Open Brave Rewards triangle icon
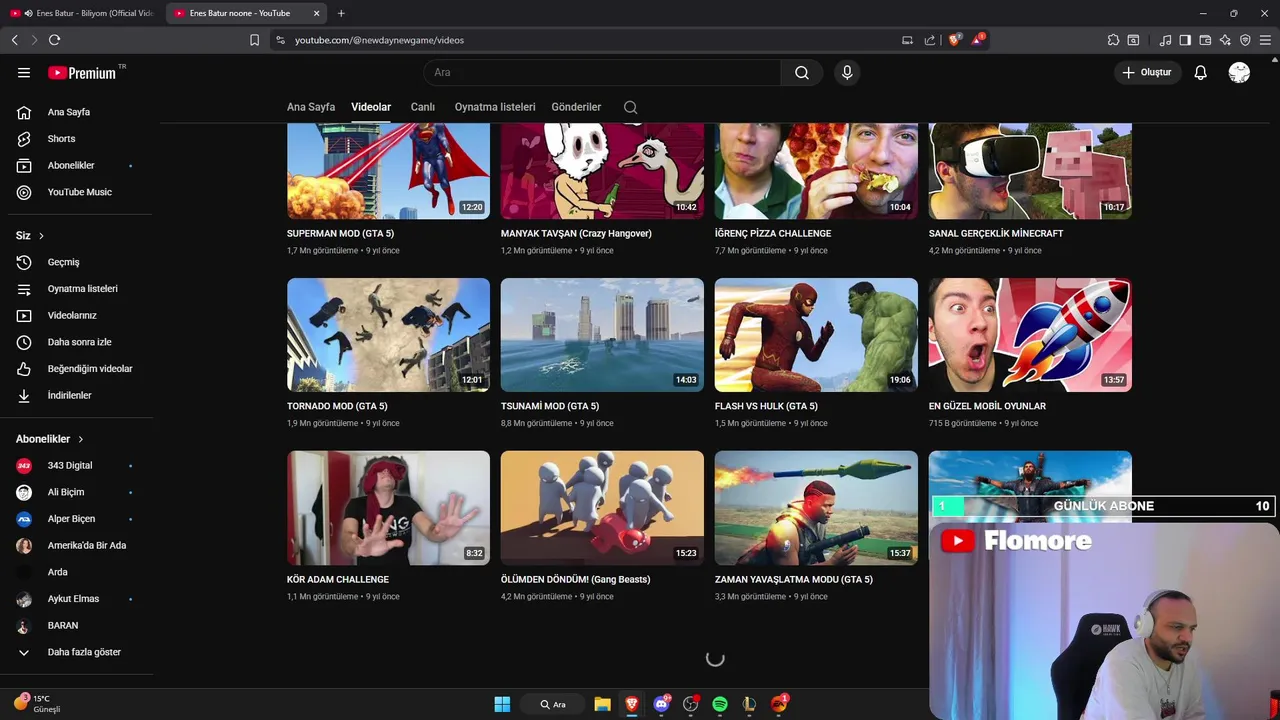Viewport: 1280px width, 720px height. coord(978,40)
